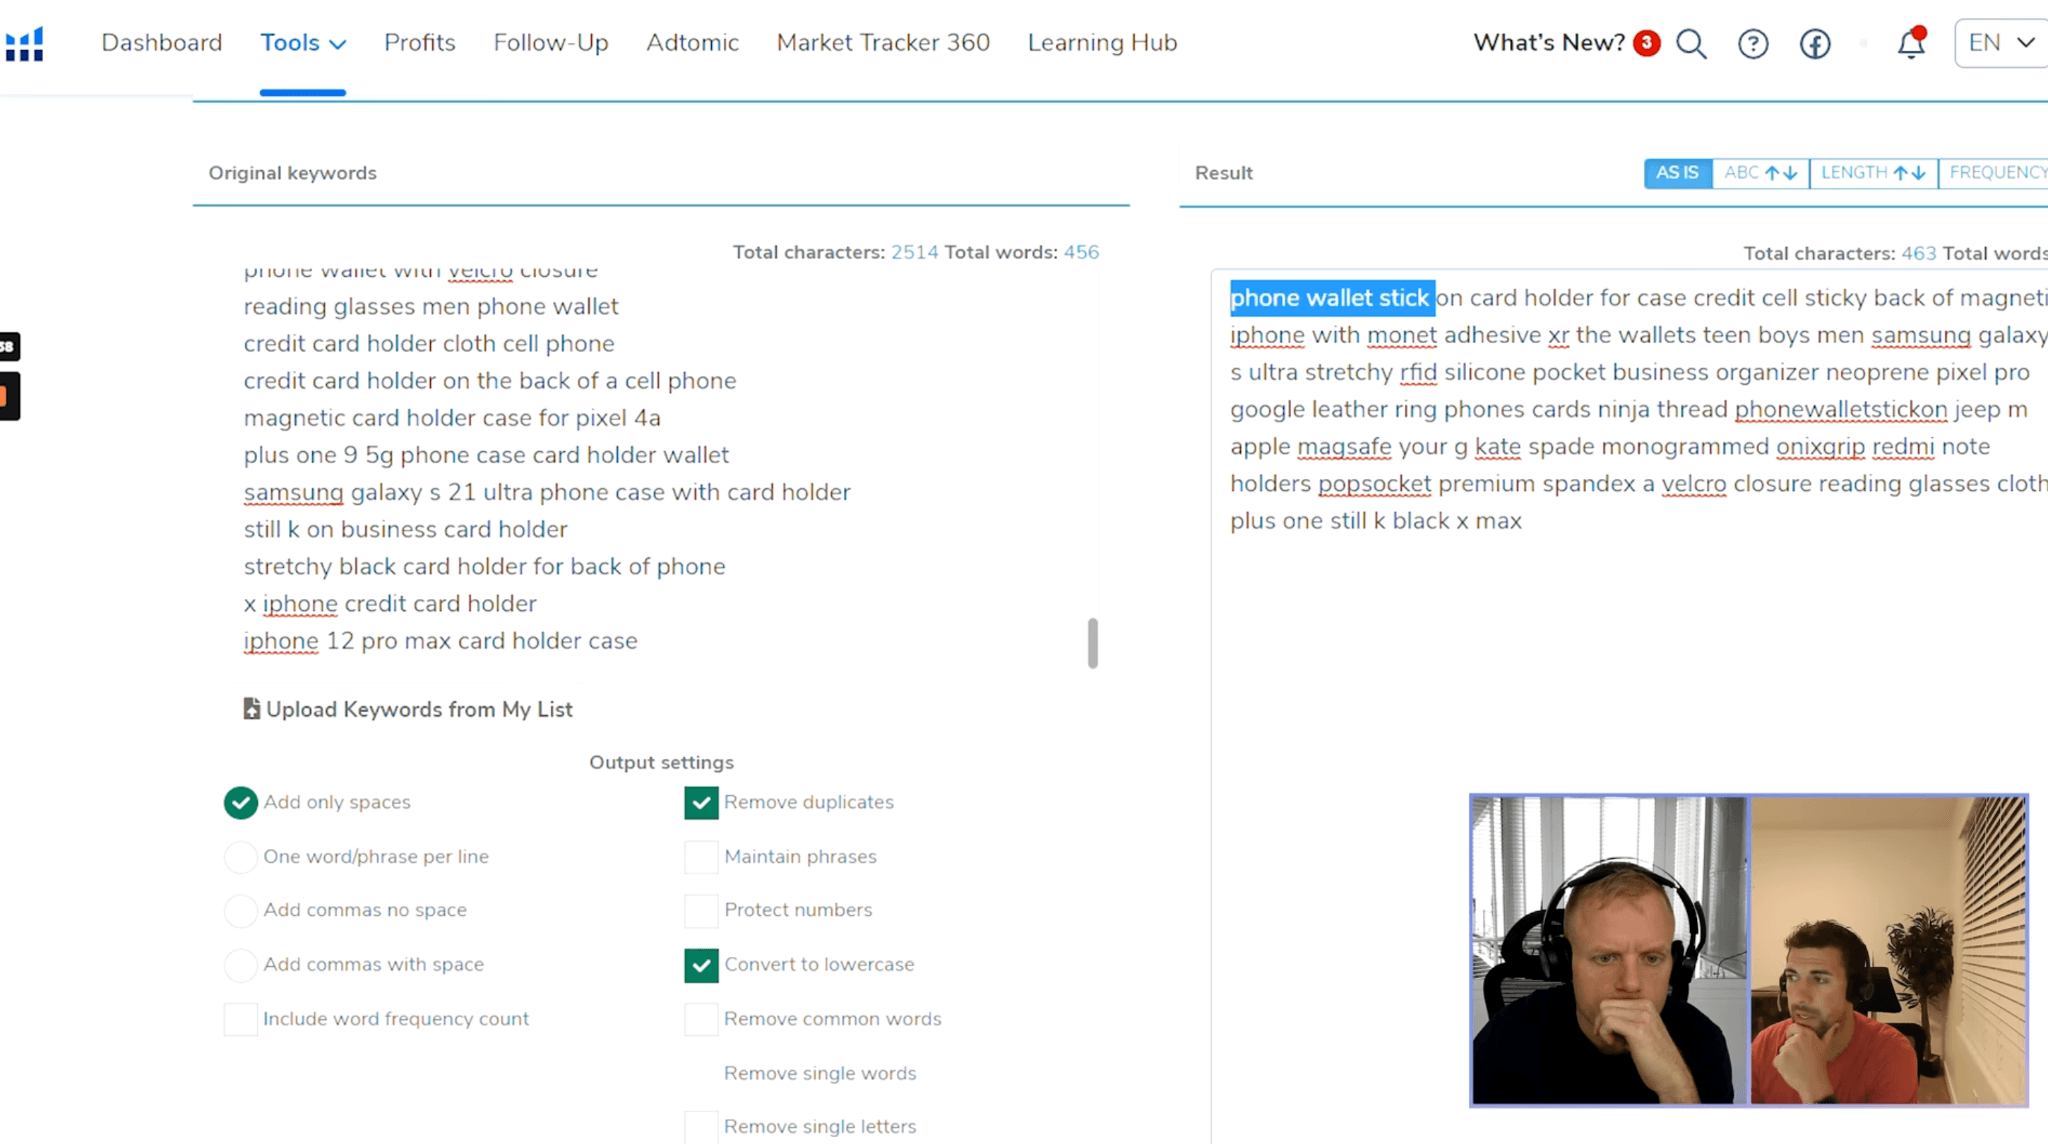Open the help question mark icon
The image size is (2048, 1144).
tap(1753, 44)
